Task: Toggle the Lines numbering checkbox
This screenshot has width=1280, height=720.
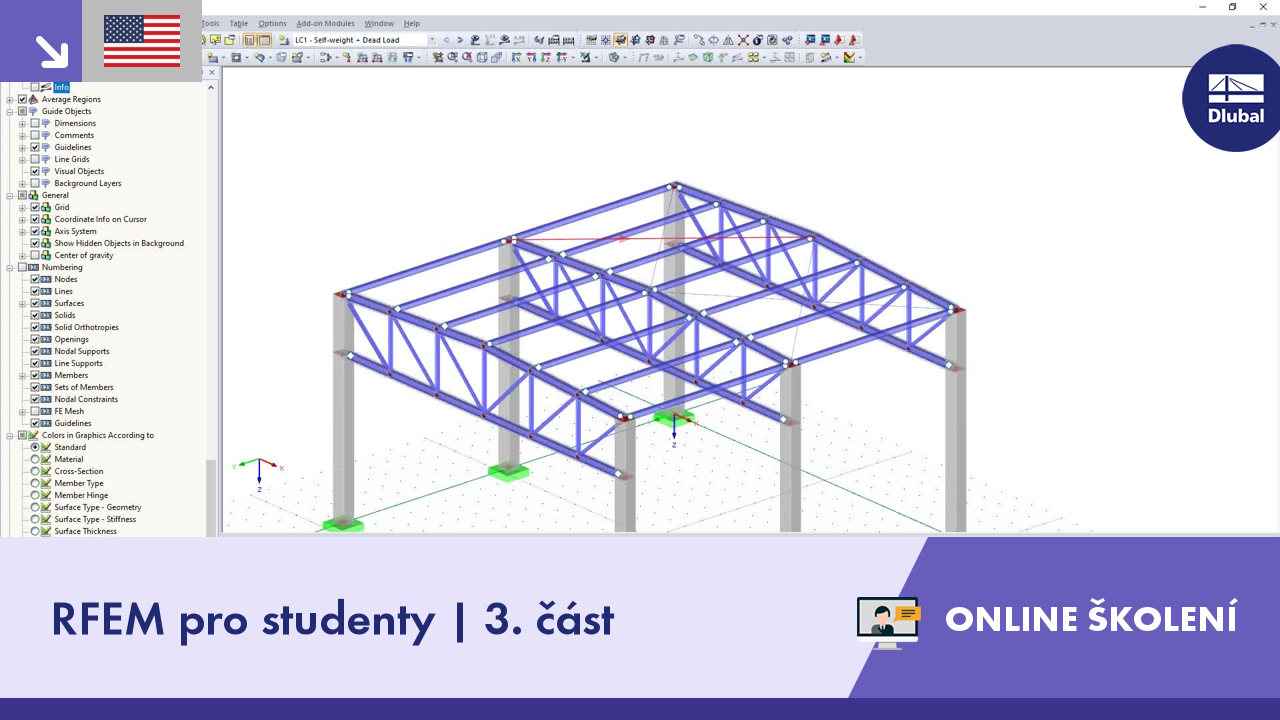Action: pos(35,291)
